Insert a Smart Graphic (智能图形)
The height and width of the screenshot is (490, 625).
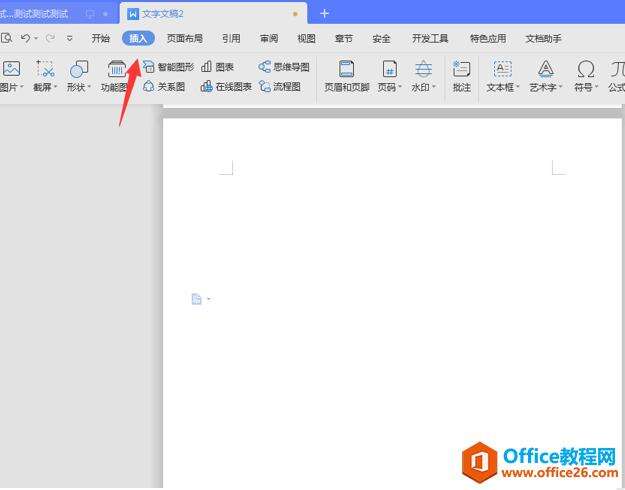(x=168, y=67)
